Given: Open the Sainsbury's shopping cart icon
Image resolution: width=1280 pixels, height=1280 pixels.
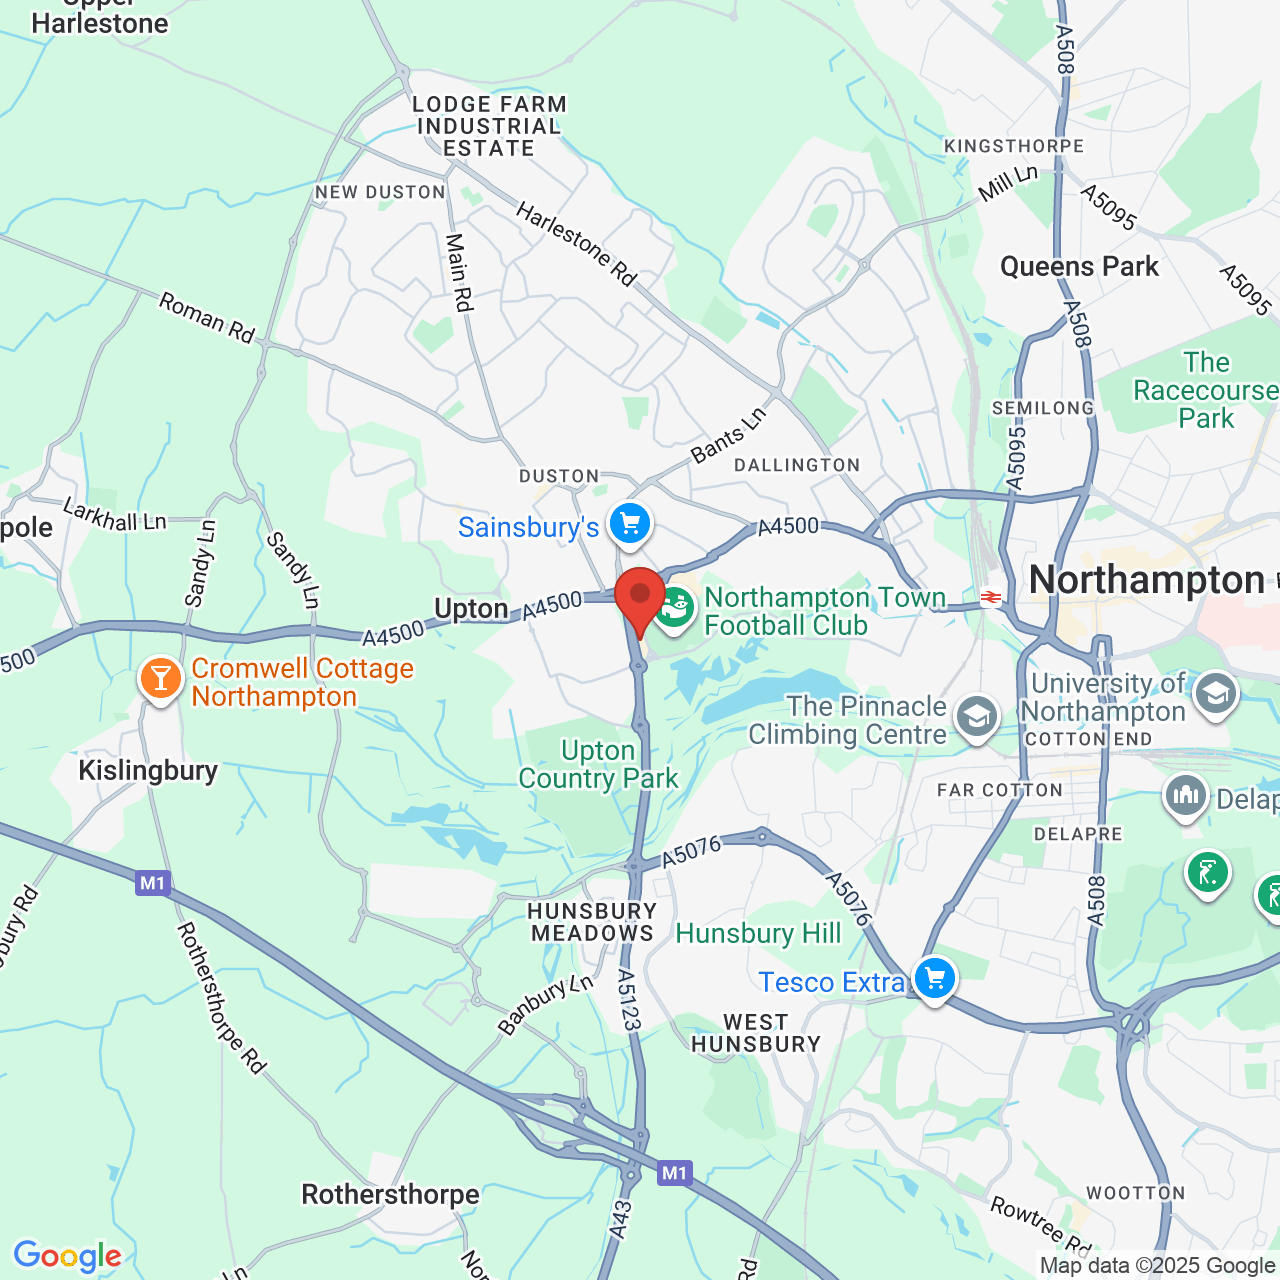Looking at the screenshot, I should click(630, 523).
